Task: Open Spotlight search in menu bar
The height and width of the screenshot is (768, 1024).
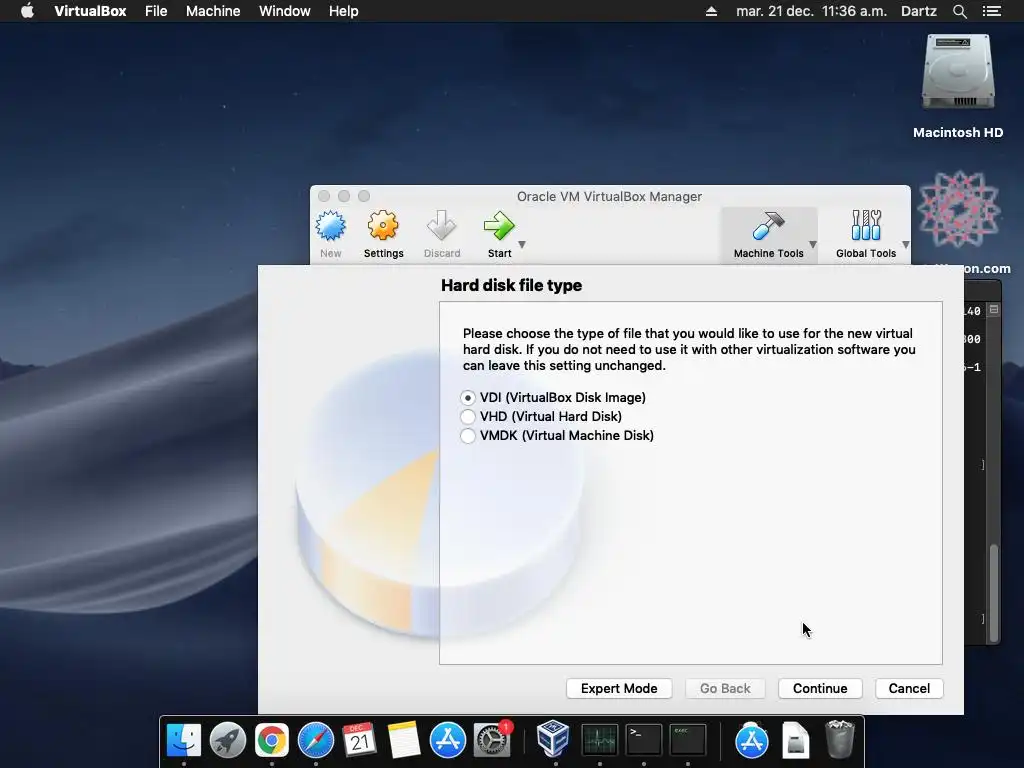Action: click(959, 11)
